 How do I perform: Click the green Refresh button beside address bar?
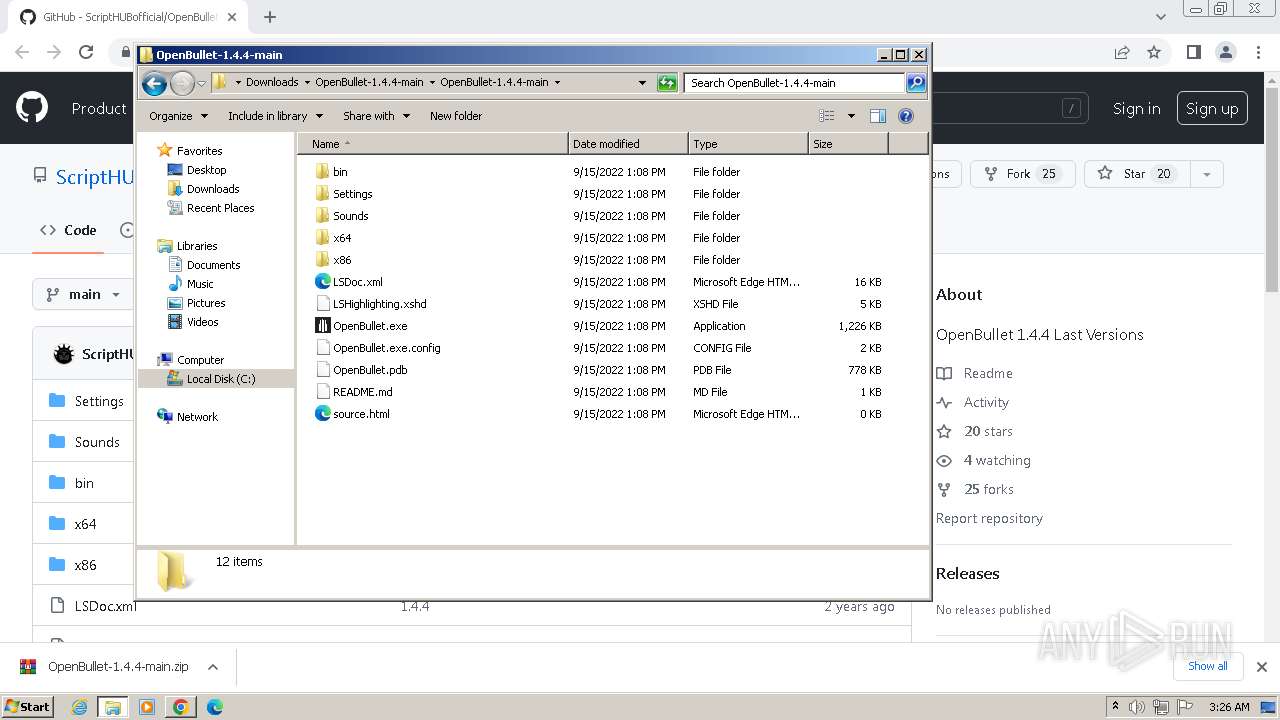(667, 83)
